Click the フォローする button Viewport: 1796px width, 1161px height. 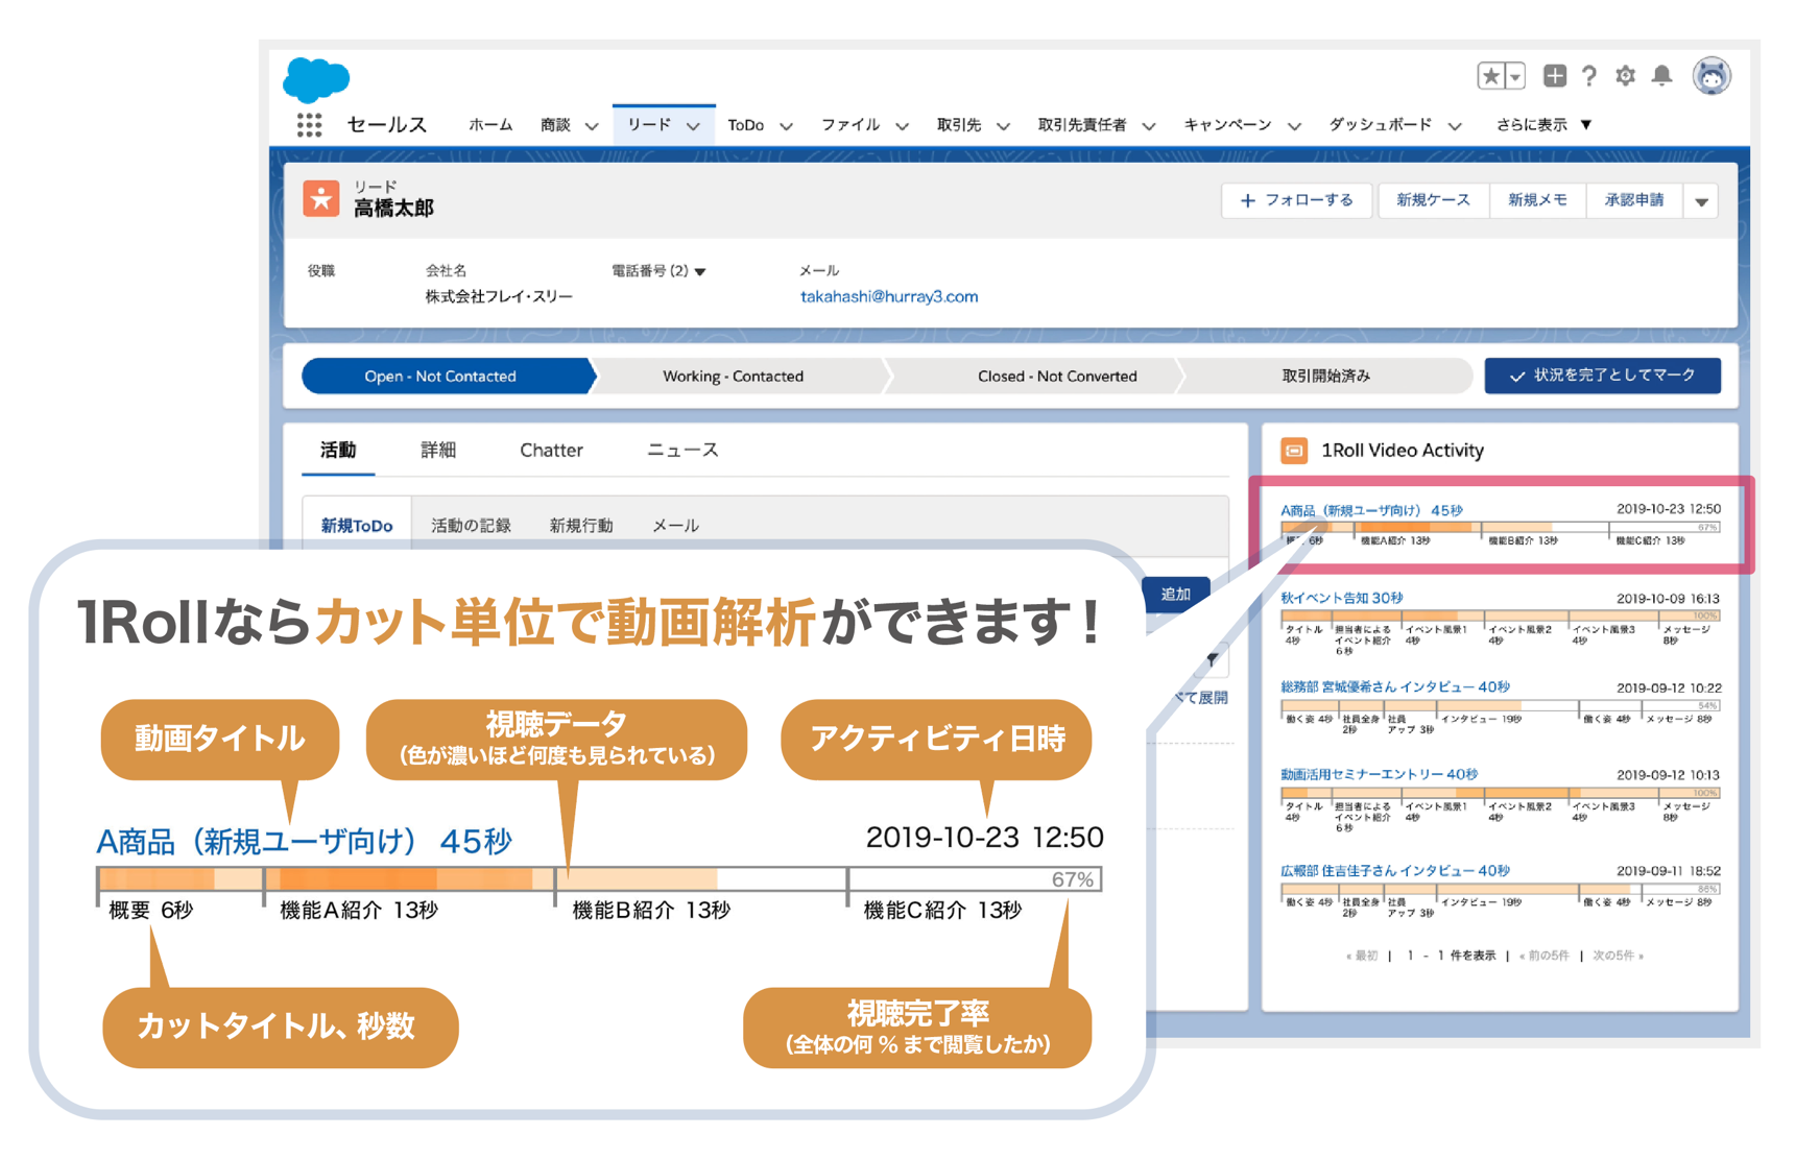coord(1297,201)
